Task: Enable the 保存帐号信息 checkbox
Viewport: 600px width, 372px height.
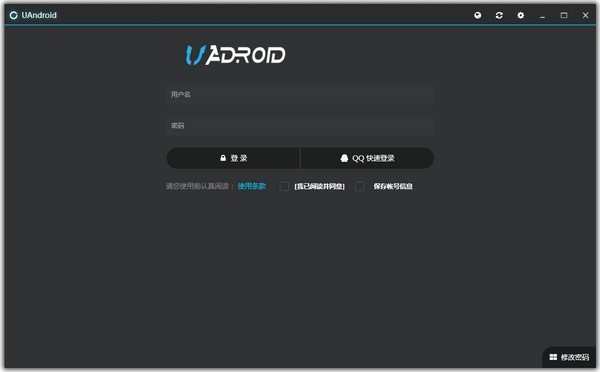Action: (x=360, y=186)
